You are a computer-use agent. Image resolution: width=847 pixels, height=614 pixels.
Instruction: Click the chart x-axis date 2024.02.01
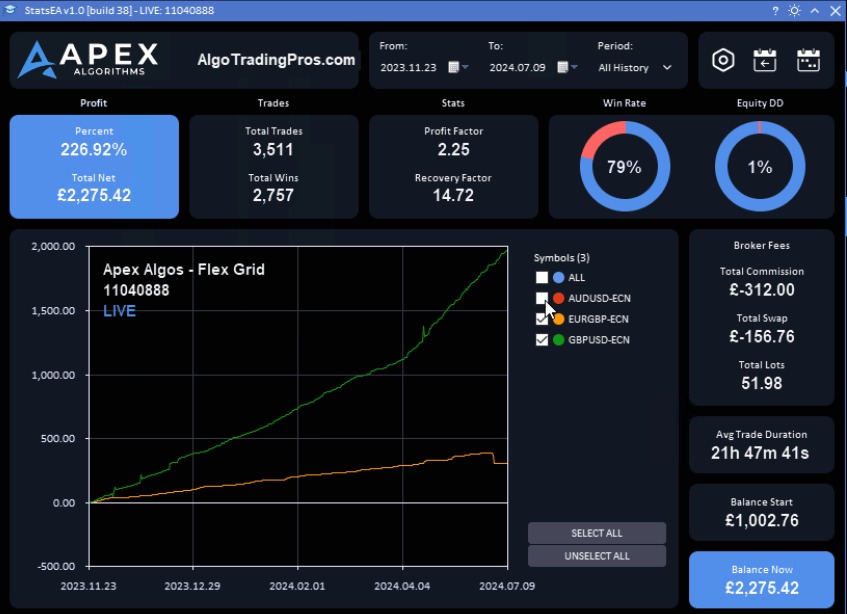297,586
